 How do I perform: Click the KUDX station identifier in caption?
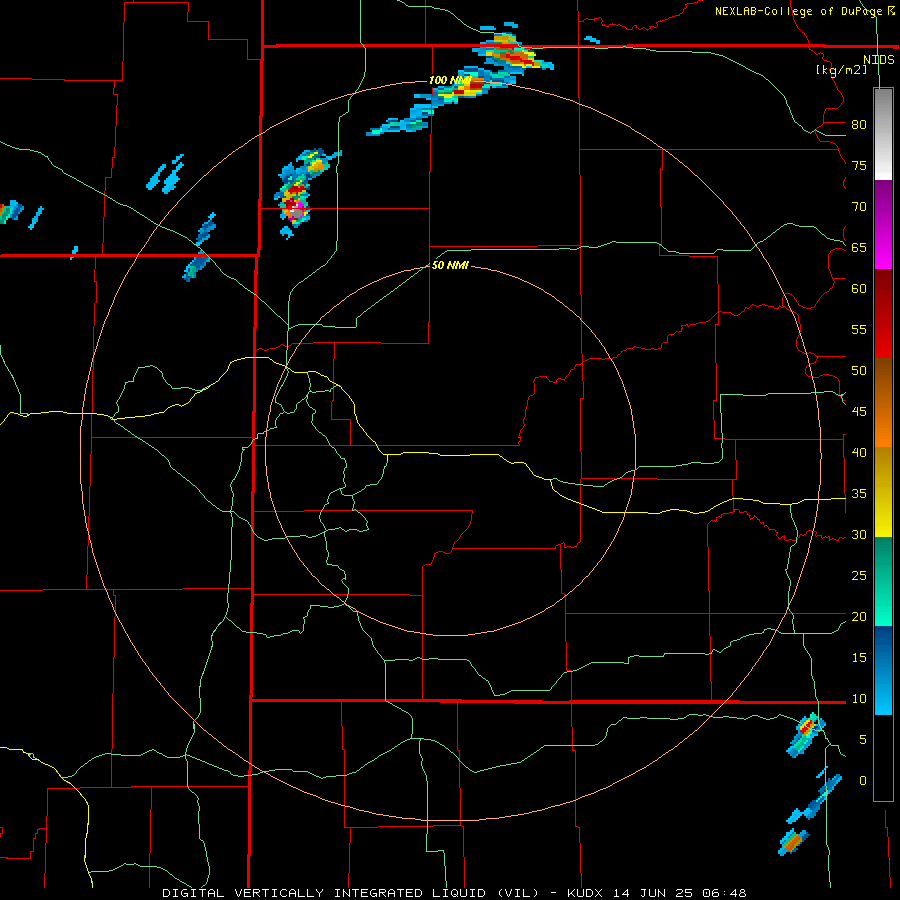(x=586, y=893)
